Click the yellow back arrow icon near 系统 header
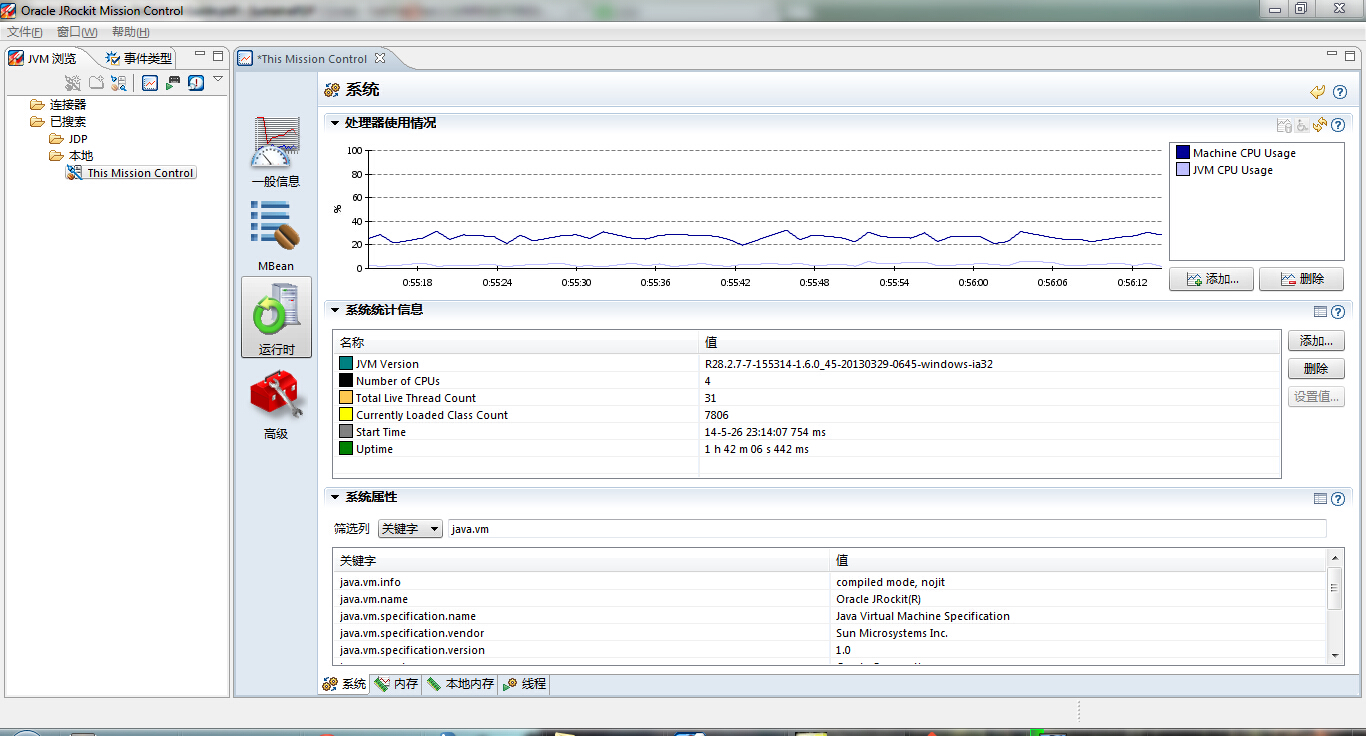Image resolution: width=1366 pixels, height=736 pixels. click(1318, 92)
